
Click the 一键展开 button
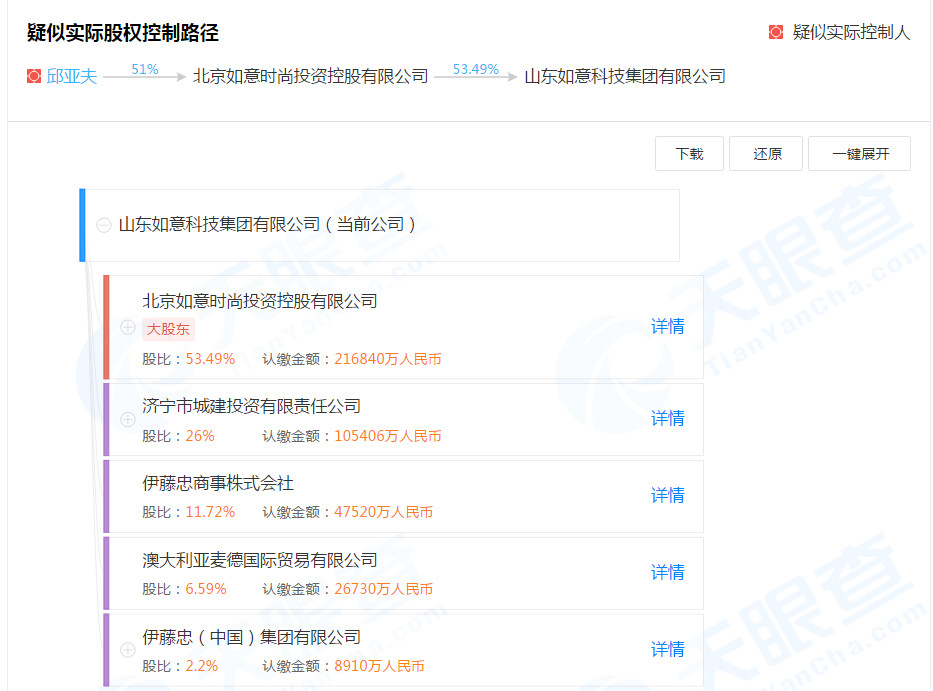pyautogui.click(x=859, y=154)
